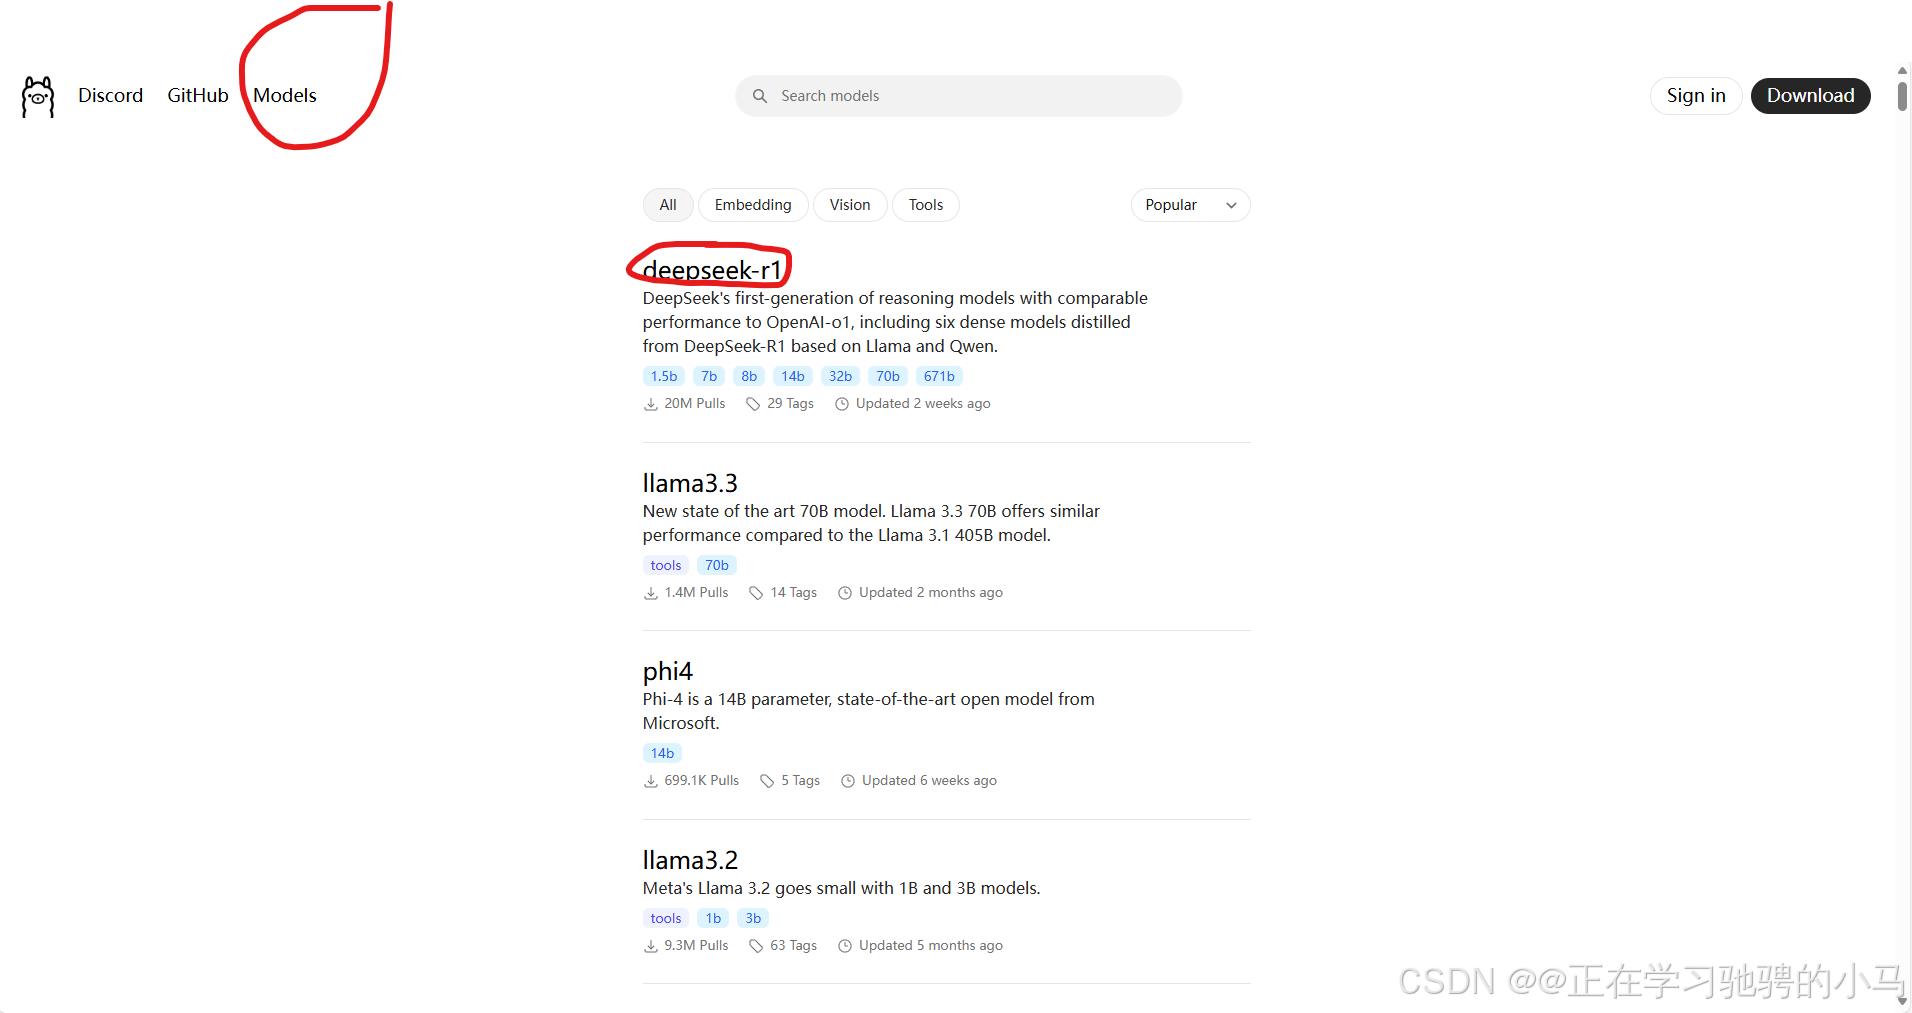Click the download icon beside 9.3M Pulls
The width and height of the screenshot is (1912, 1013).
tap(651, 946)
